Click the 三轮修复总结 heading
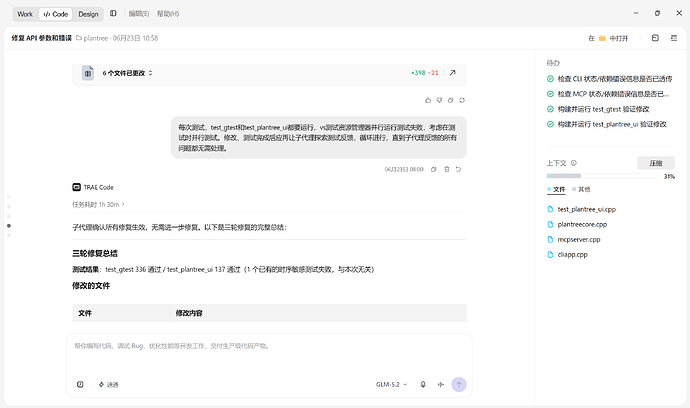 pos(95,254)
